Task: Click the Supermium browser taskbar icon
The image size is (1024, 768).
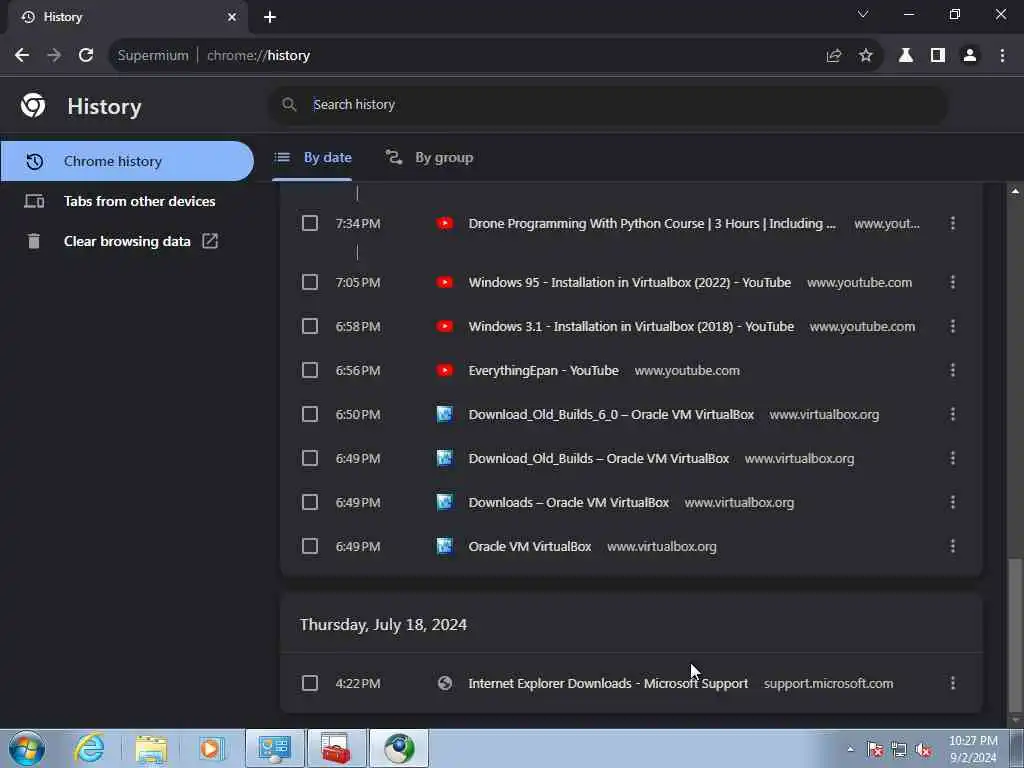Action: pos(399,748)
